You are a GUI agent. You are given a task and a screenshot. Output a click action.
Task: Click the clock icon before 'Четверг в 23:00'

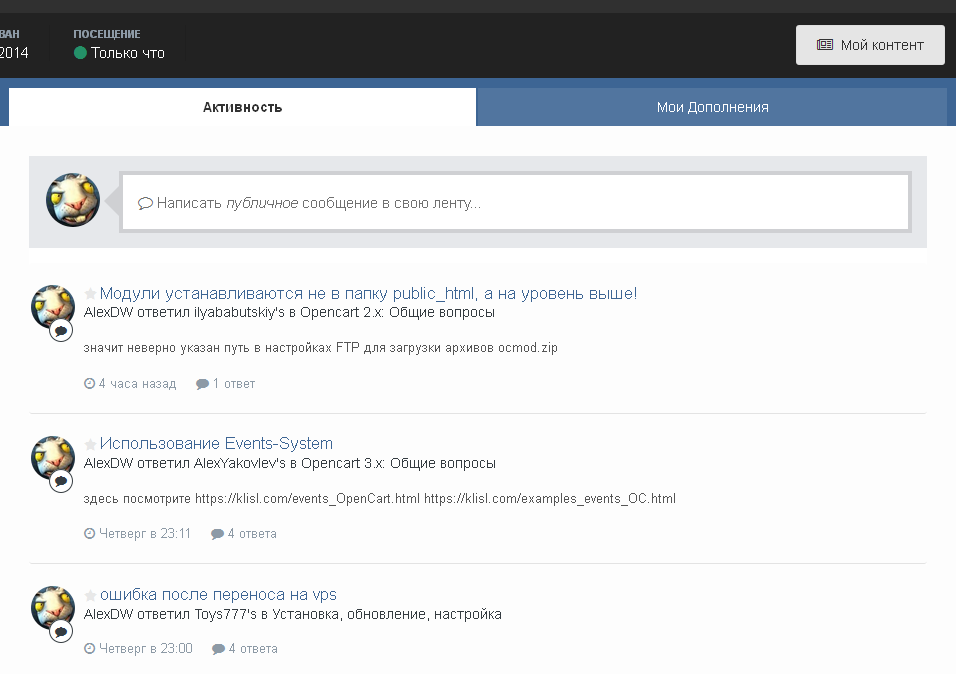point(90,648)
